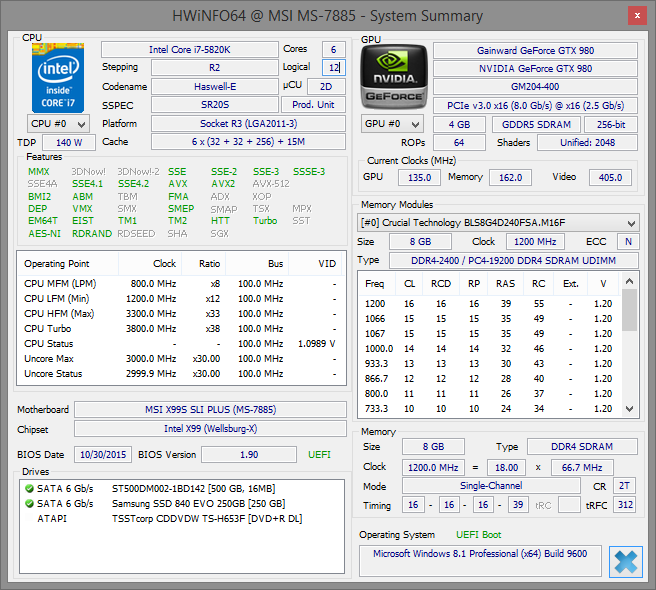Select the Samsung SSD 840 EVO drive entry

[182, 503]
